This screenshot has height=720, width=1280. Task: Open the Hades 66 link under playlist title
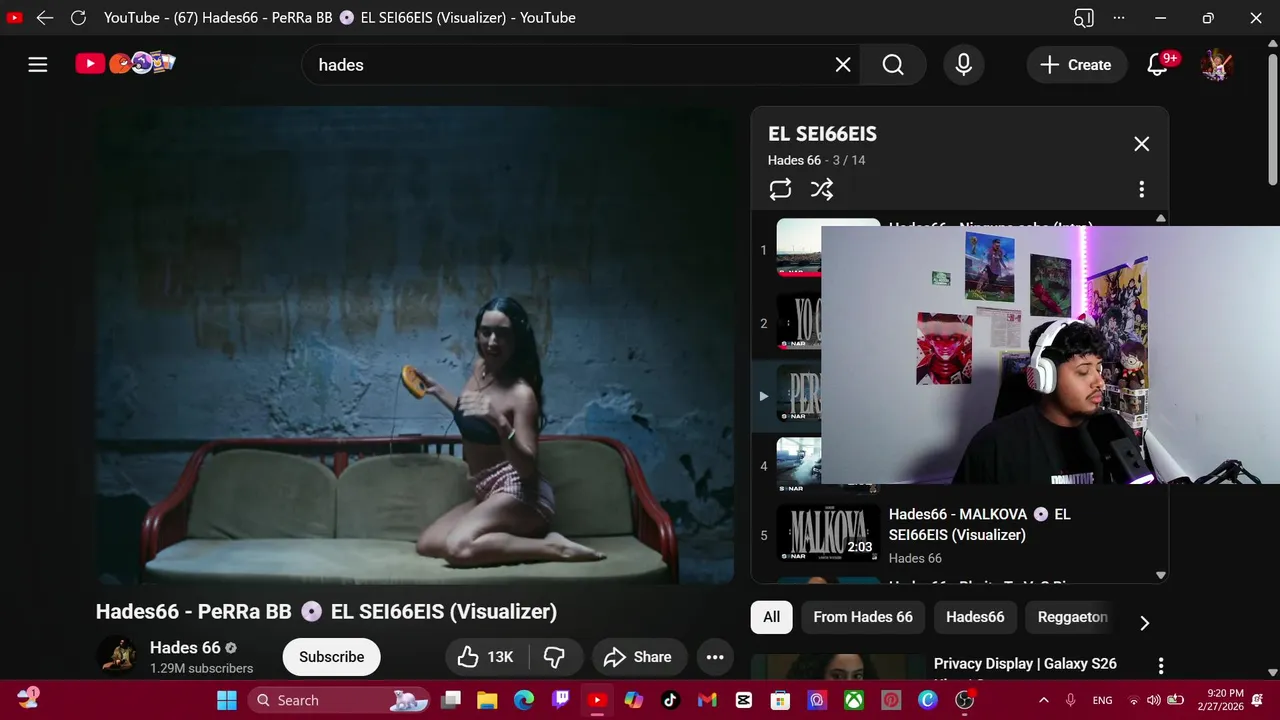[x=794, y=160]
